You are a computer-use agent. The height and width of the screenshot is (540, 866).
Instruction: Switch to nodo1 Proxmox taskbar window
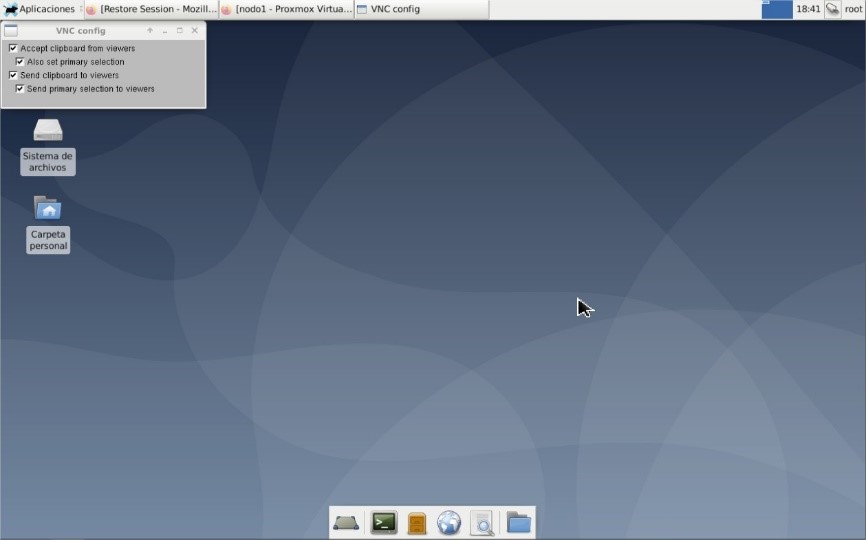286,9
